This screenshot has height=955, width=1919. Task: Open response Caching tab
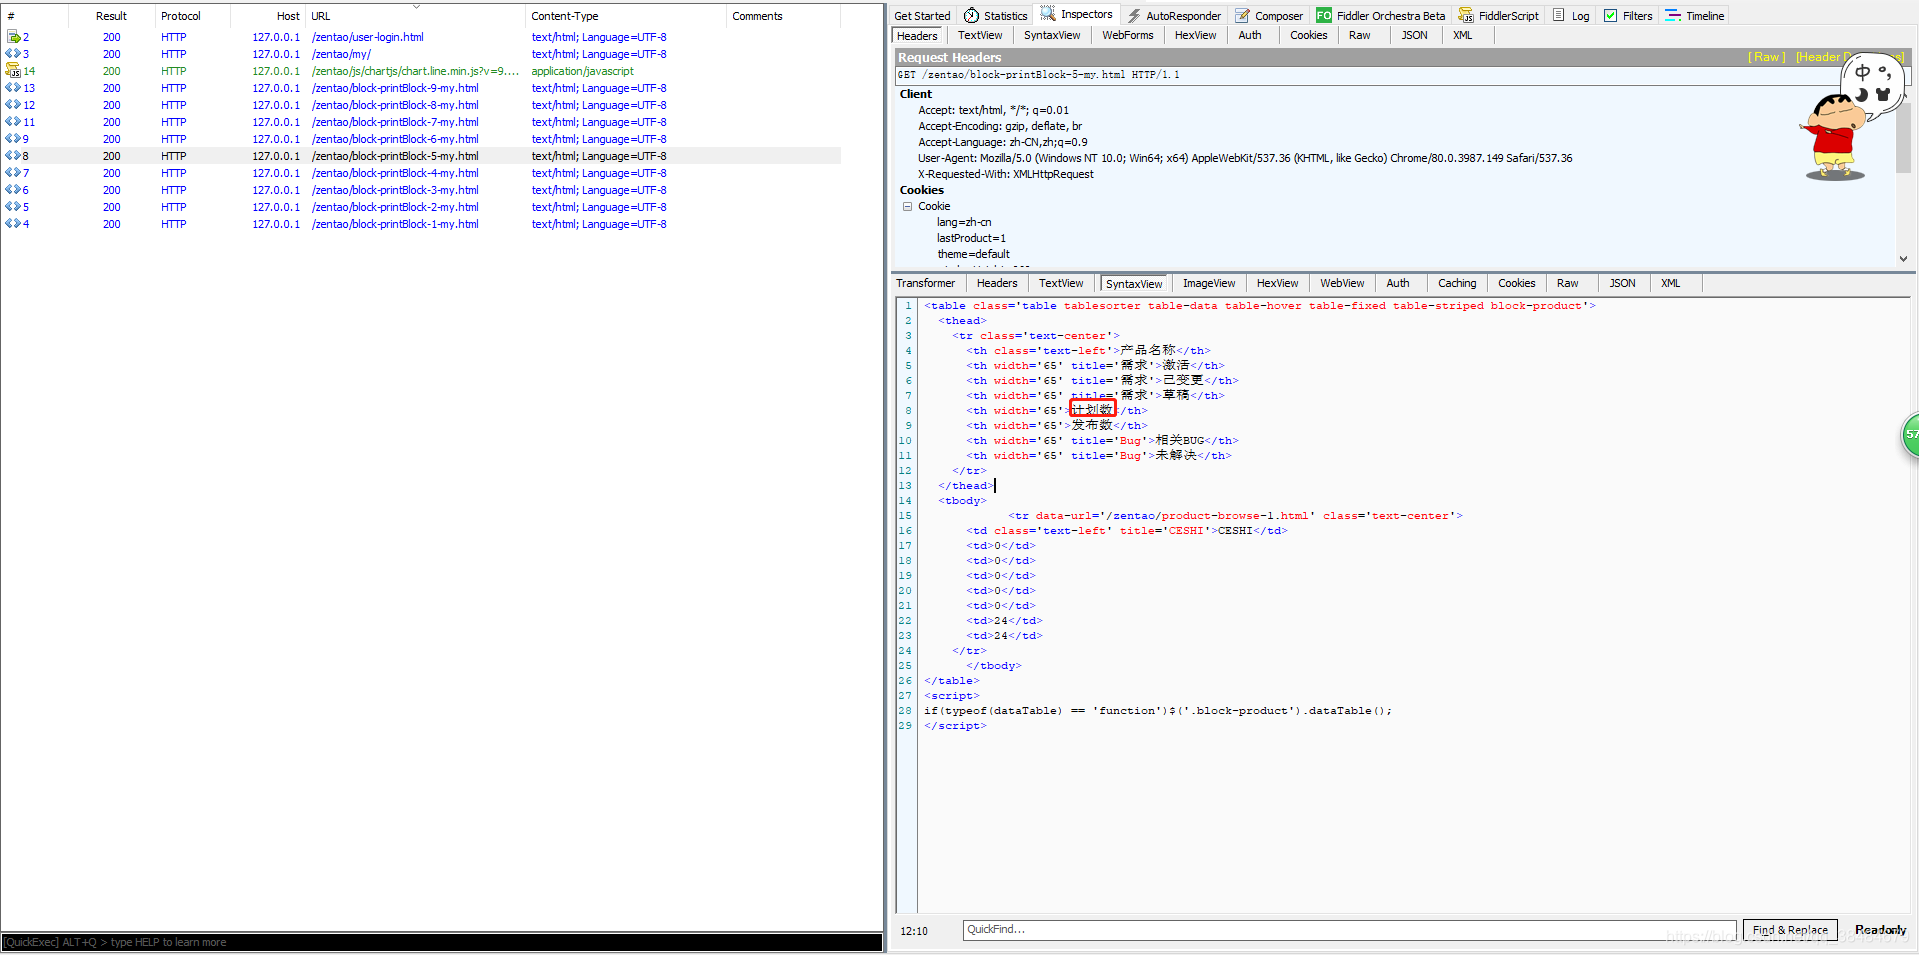[x=1457, y=283]
